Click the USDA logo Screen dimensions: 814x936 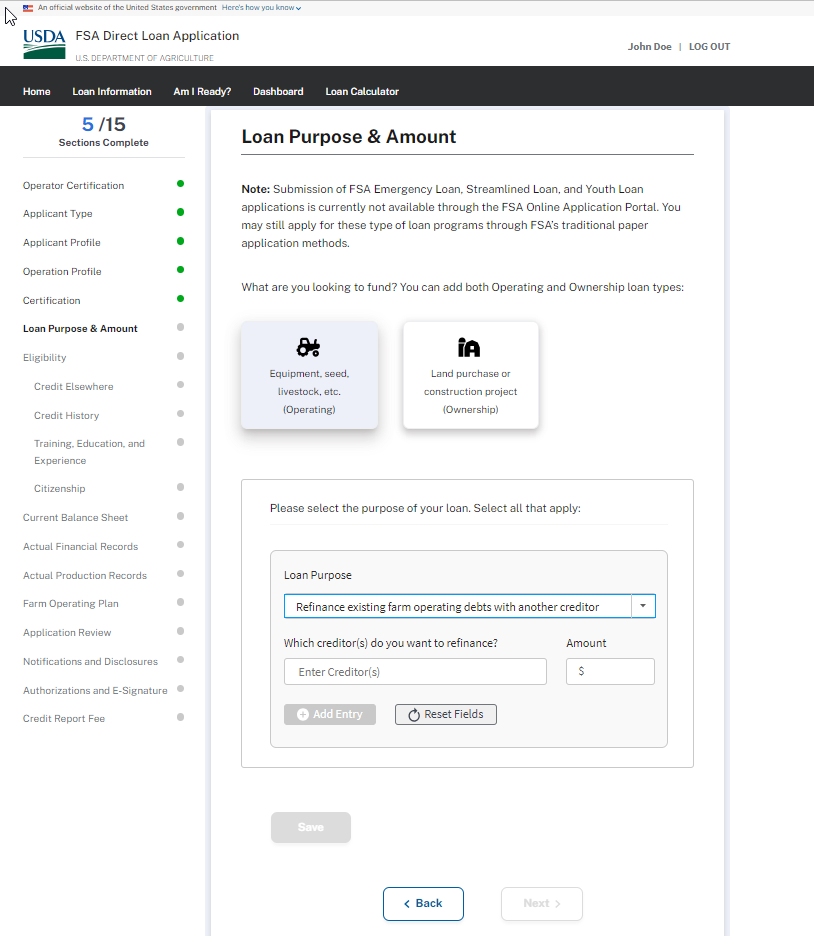(44, 44)
